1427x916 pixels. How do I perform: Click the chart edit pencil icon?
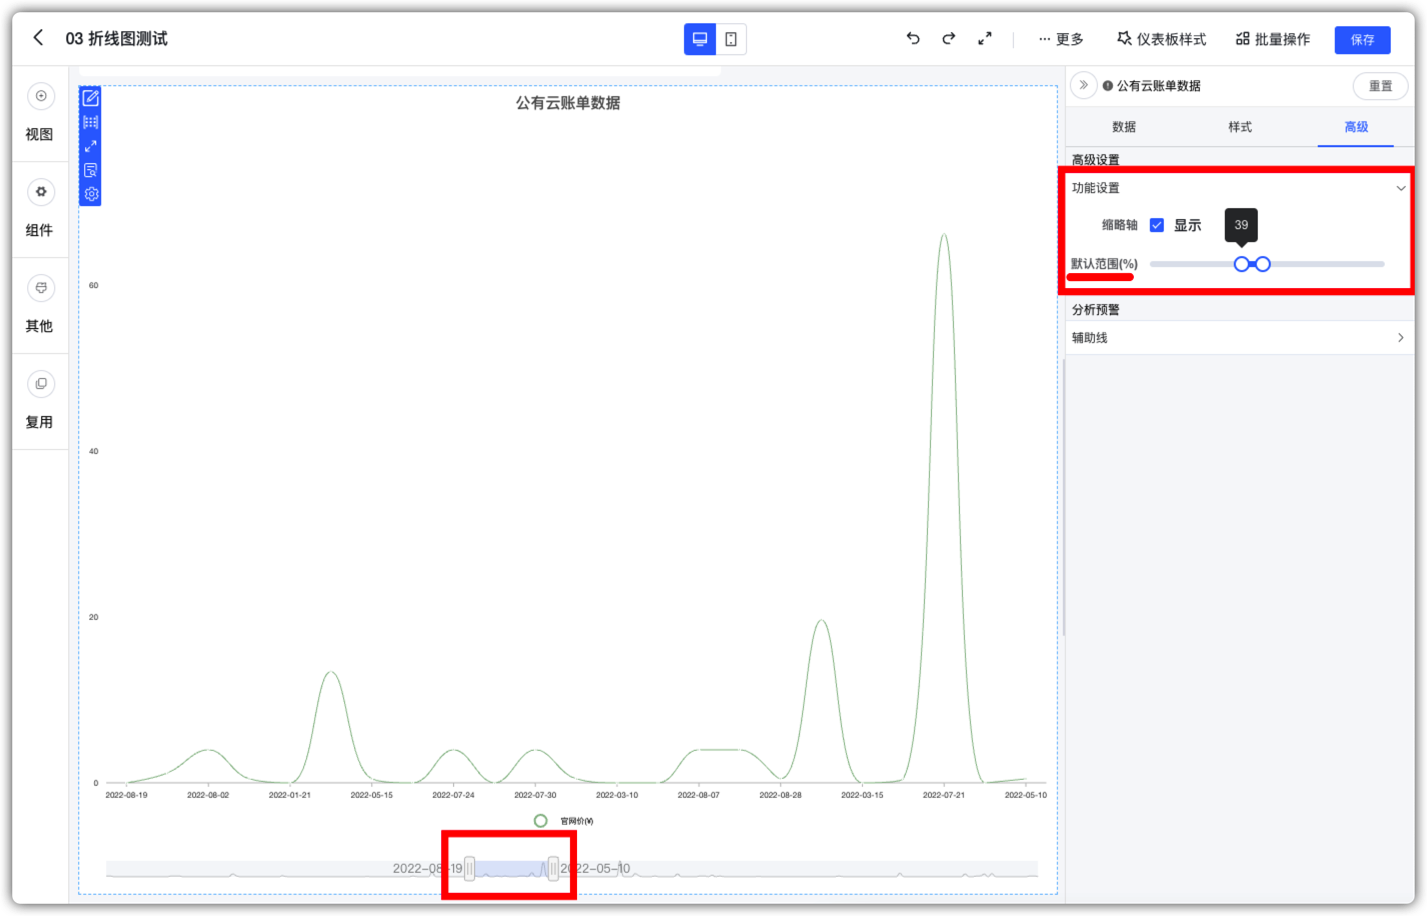[x=91, y=98]
